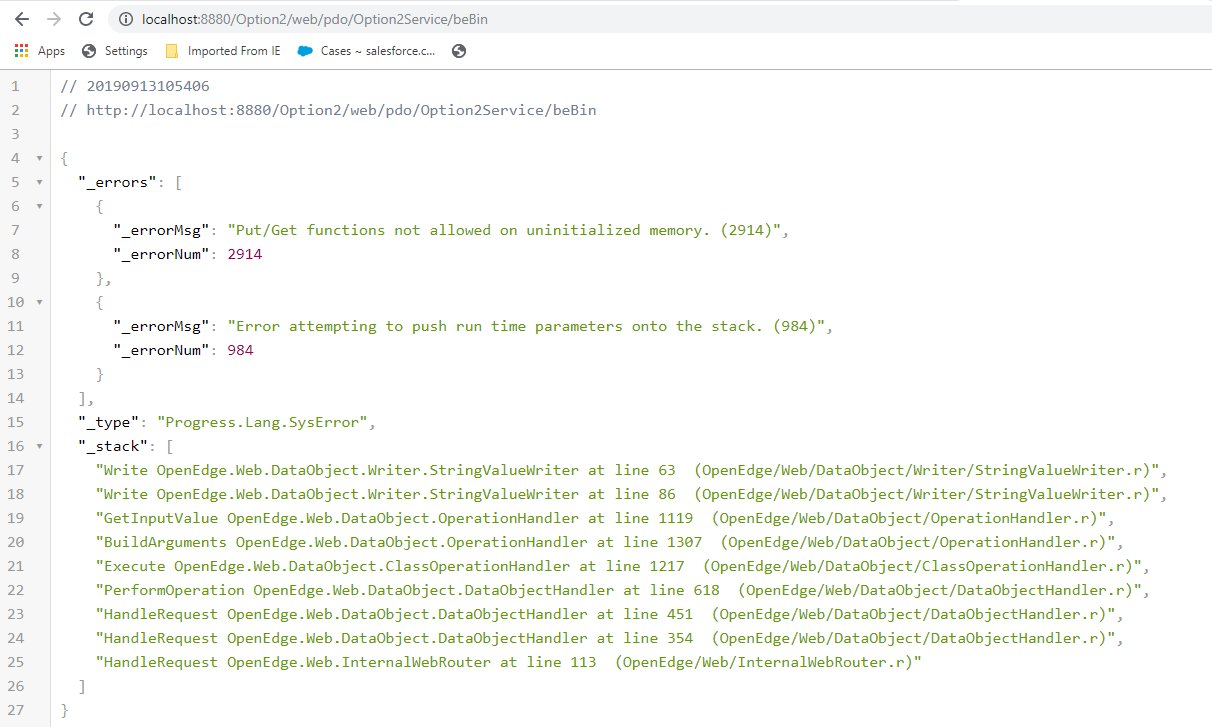Open the Imported From IE folder

[222, 51]
